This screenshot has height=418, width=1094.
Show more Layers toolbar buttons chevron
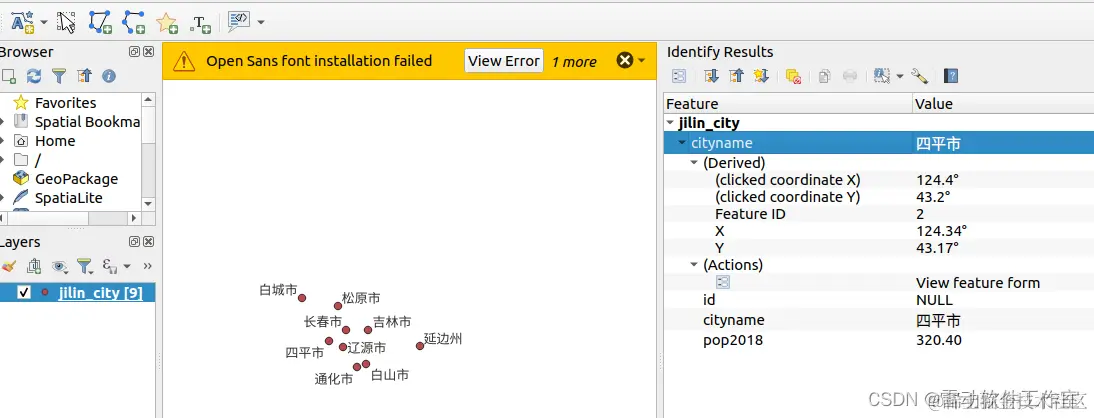147,266
